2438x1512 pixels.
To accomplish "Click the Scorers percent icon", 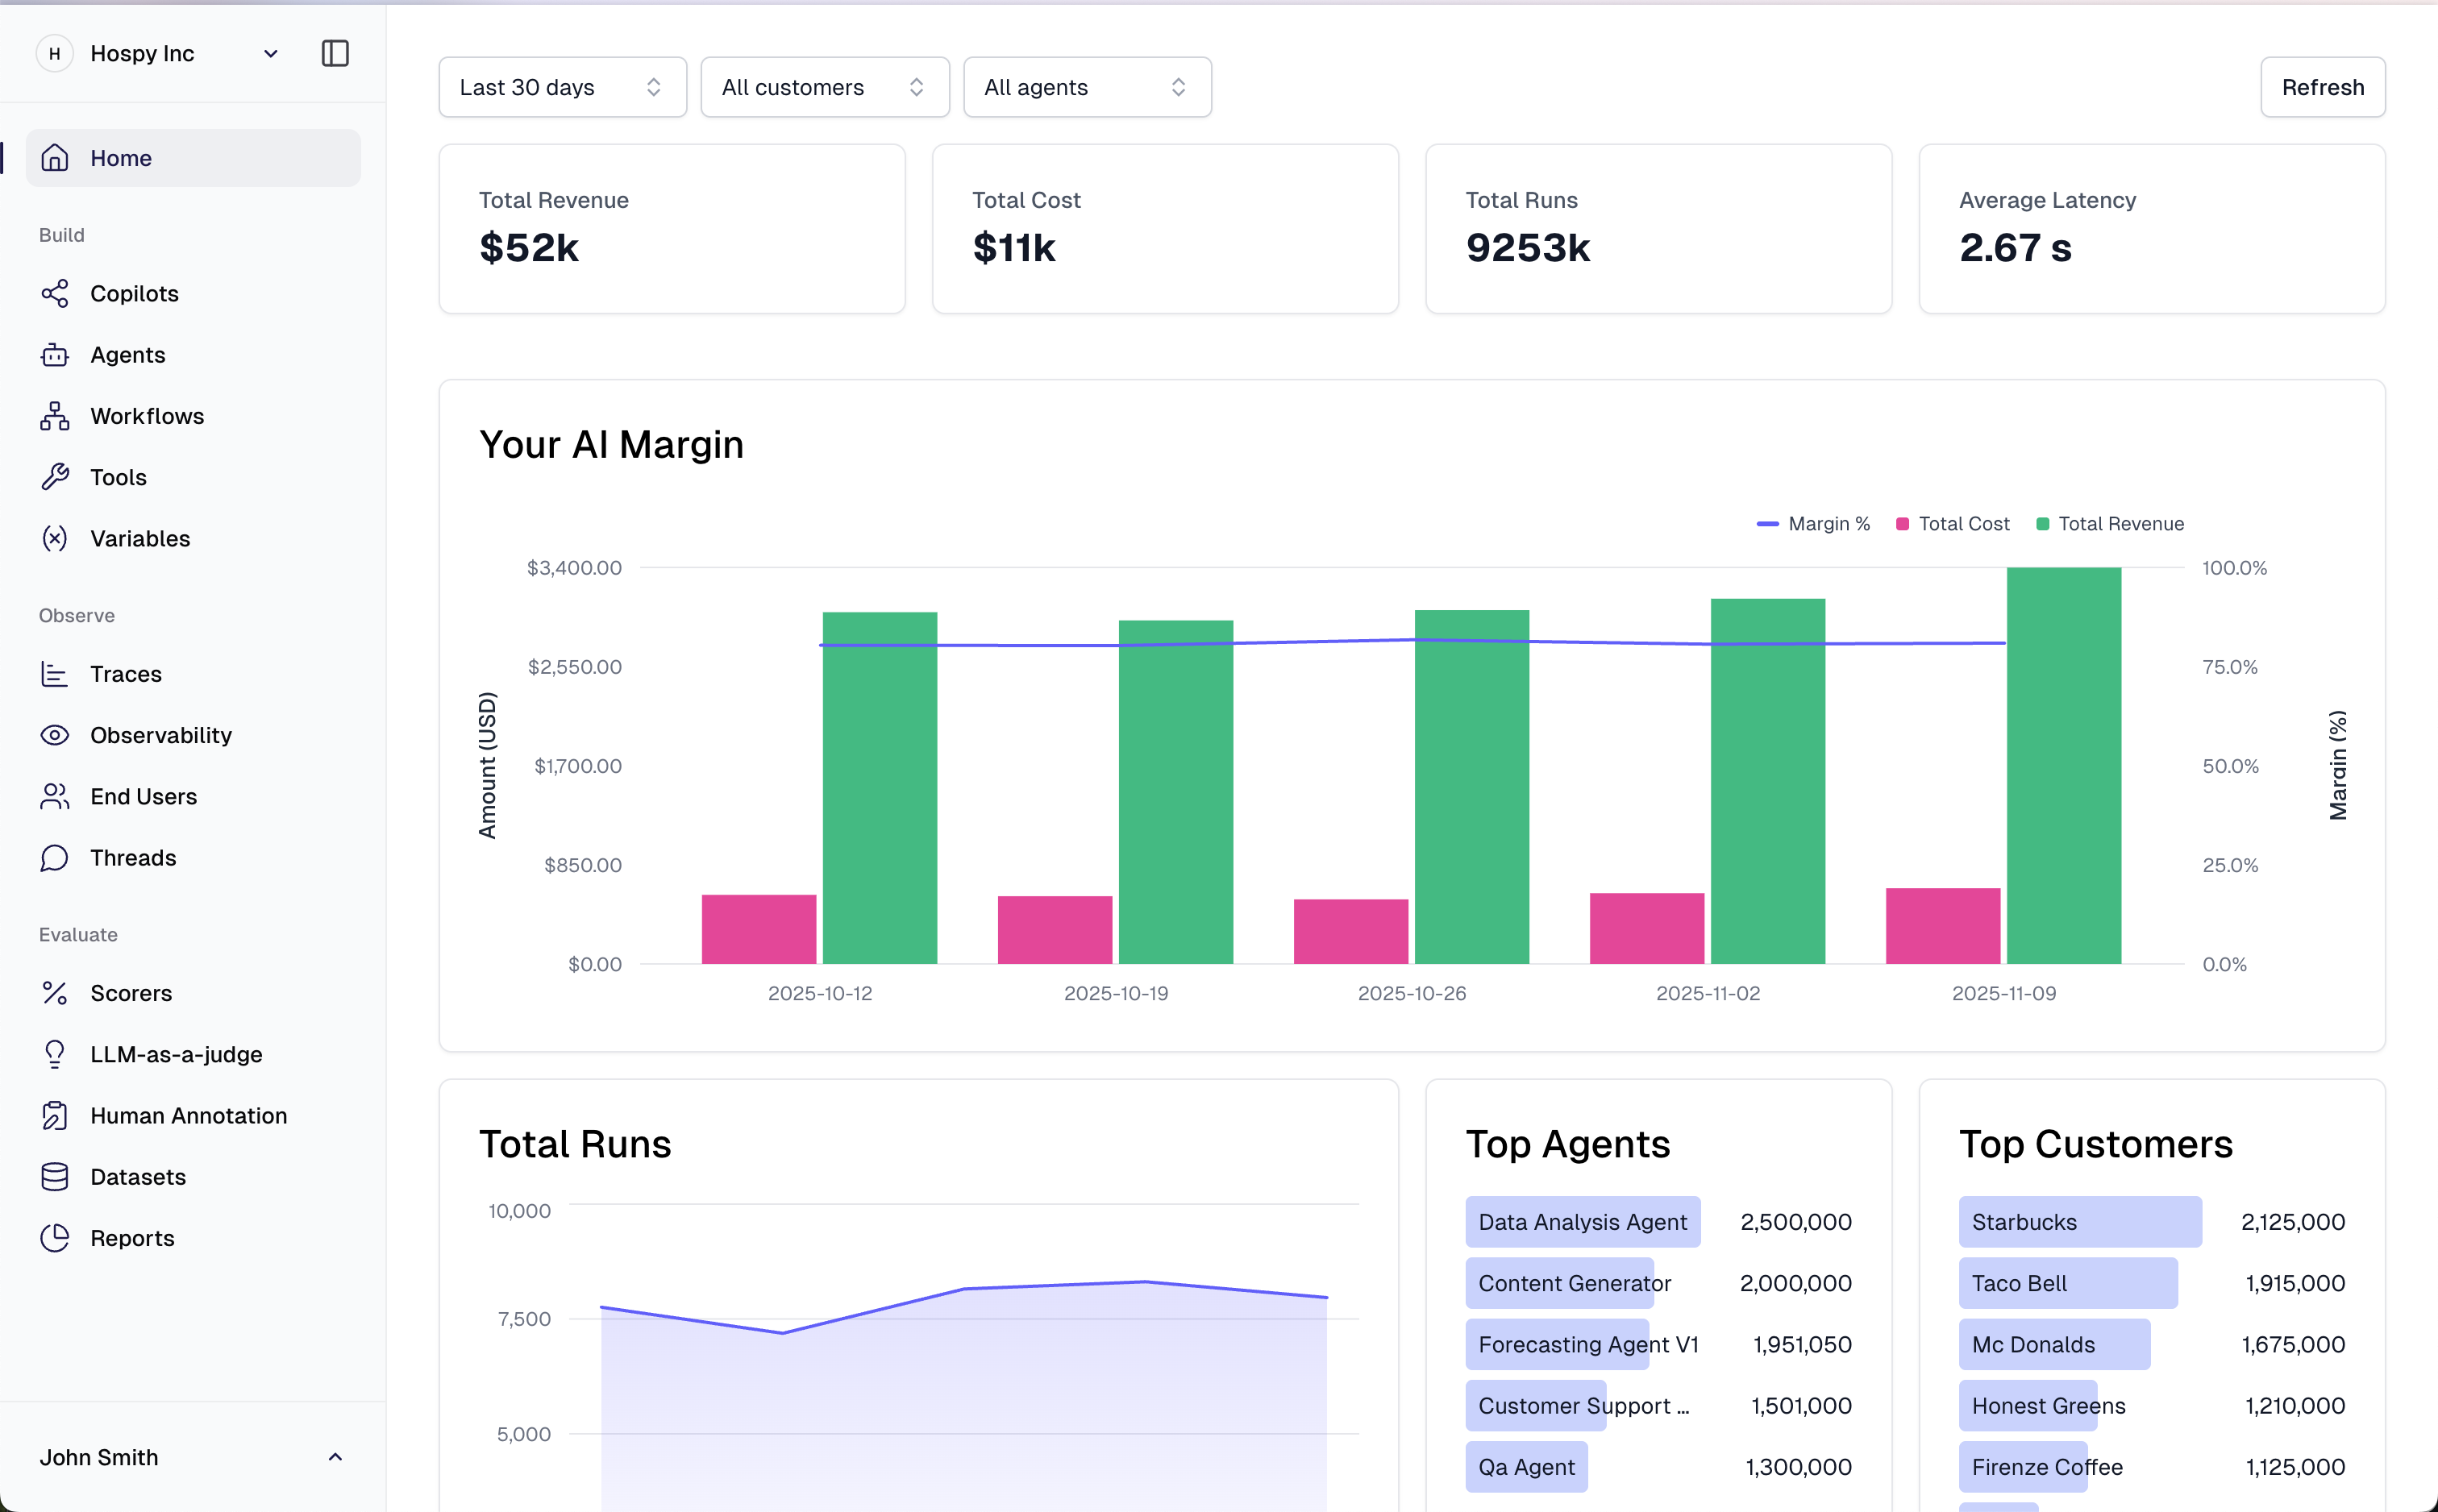I will pos(55,993).
